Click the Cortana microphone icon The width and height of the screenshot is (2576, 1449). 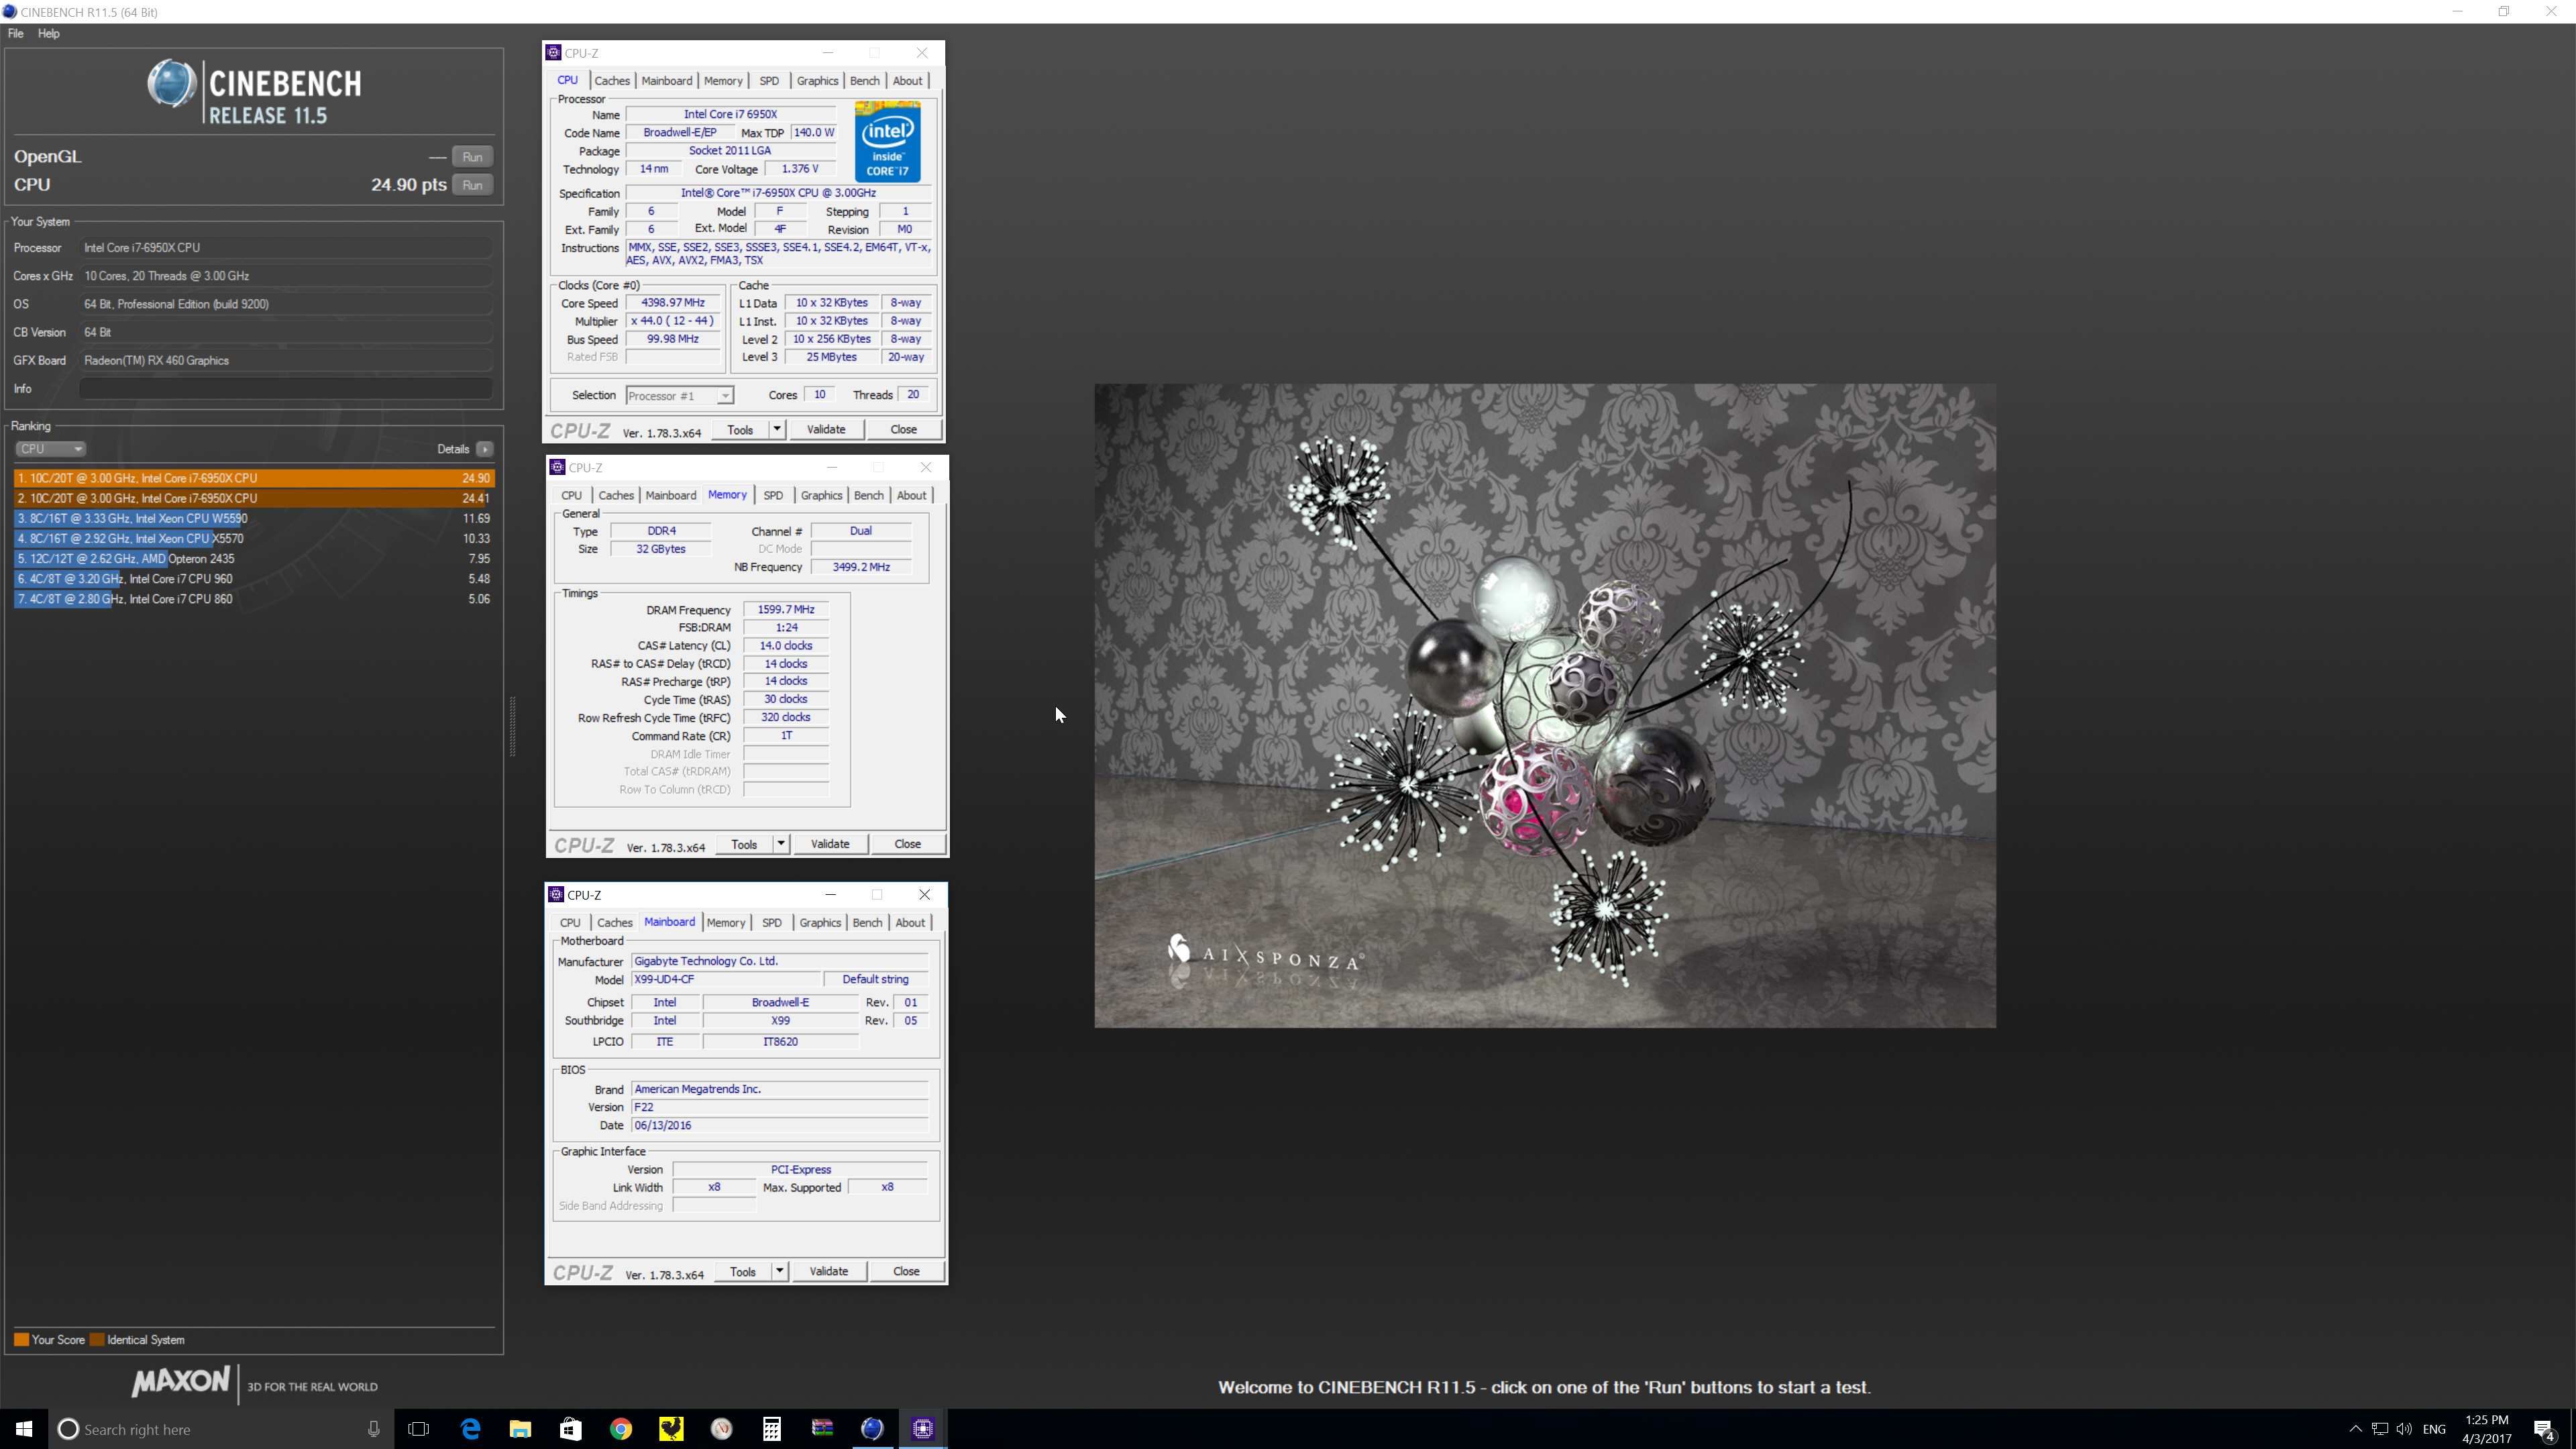pyautogui.click(x=374, y=1429)
